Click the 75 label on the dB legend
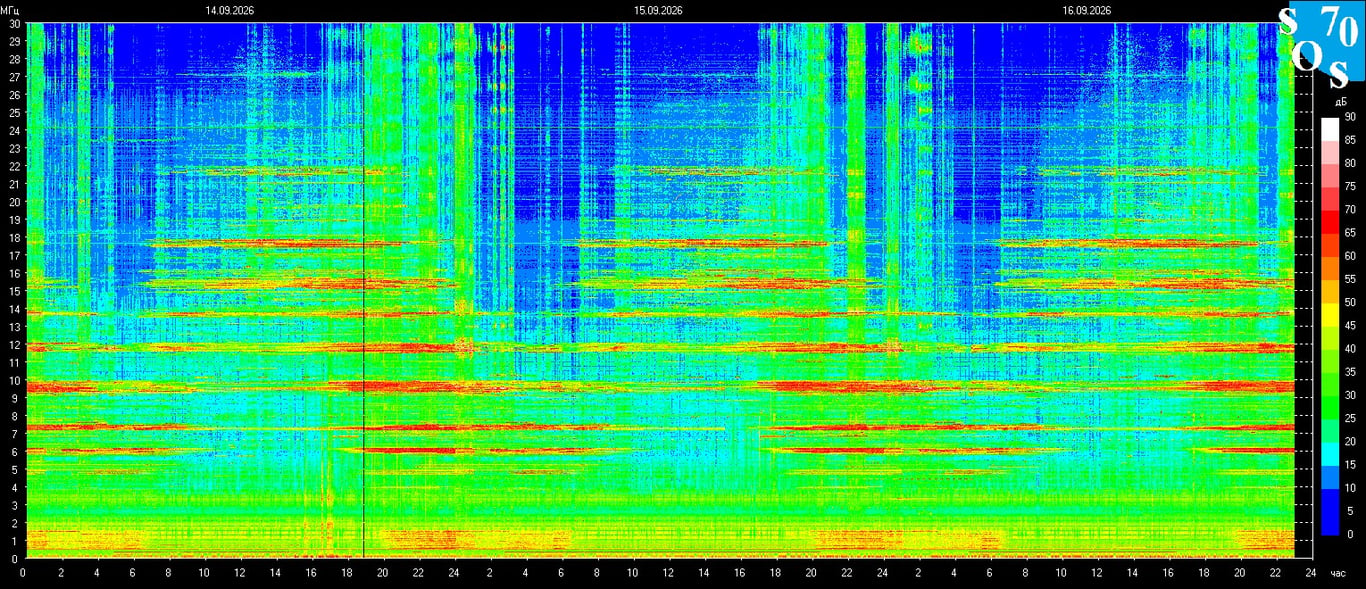The image size is (1366, 589). click(1350, 186)
